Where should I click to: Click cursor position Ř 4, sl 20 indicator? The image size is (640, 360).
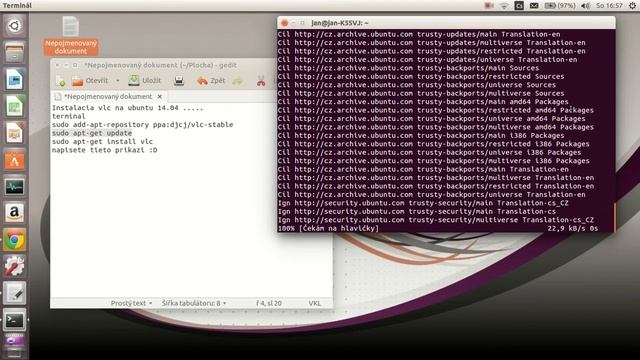coord(269,303)
